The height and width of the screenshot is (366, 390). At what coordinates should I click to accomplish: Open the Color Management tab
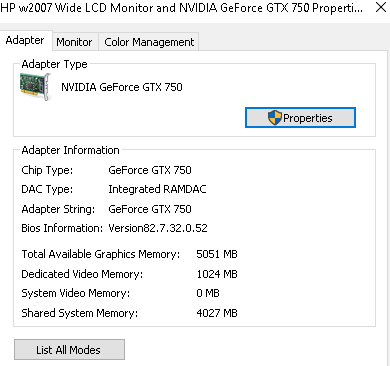pos(149,42)
